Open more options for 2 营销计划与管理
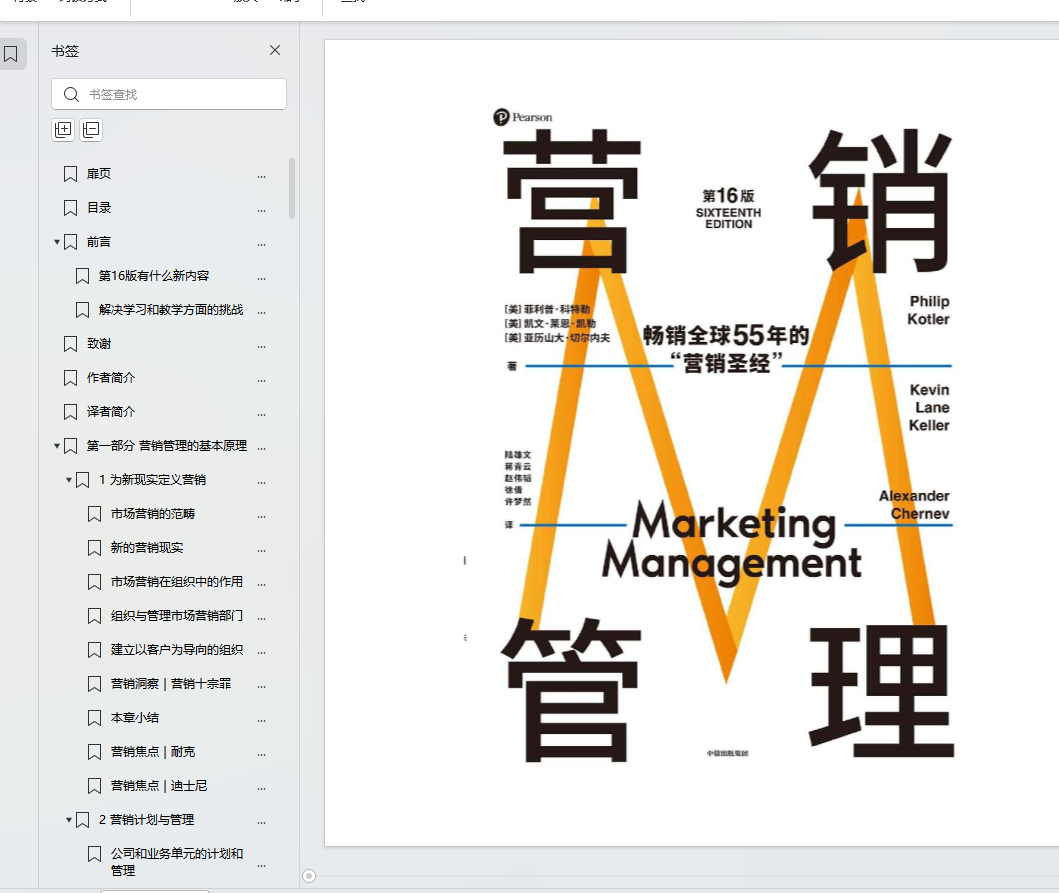The image size is (1059, 893). pos(261,821)
